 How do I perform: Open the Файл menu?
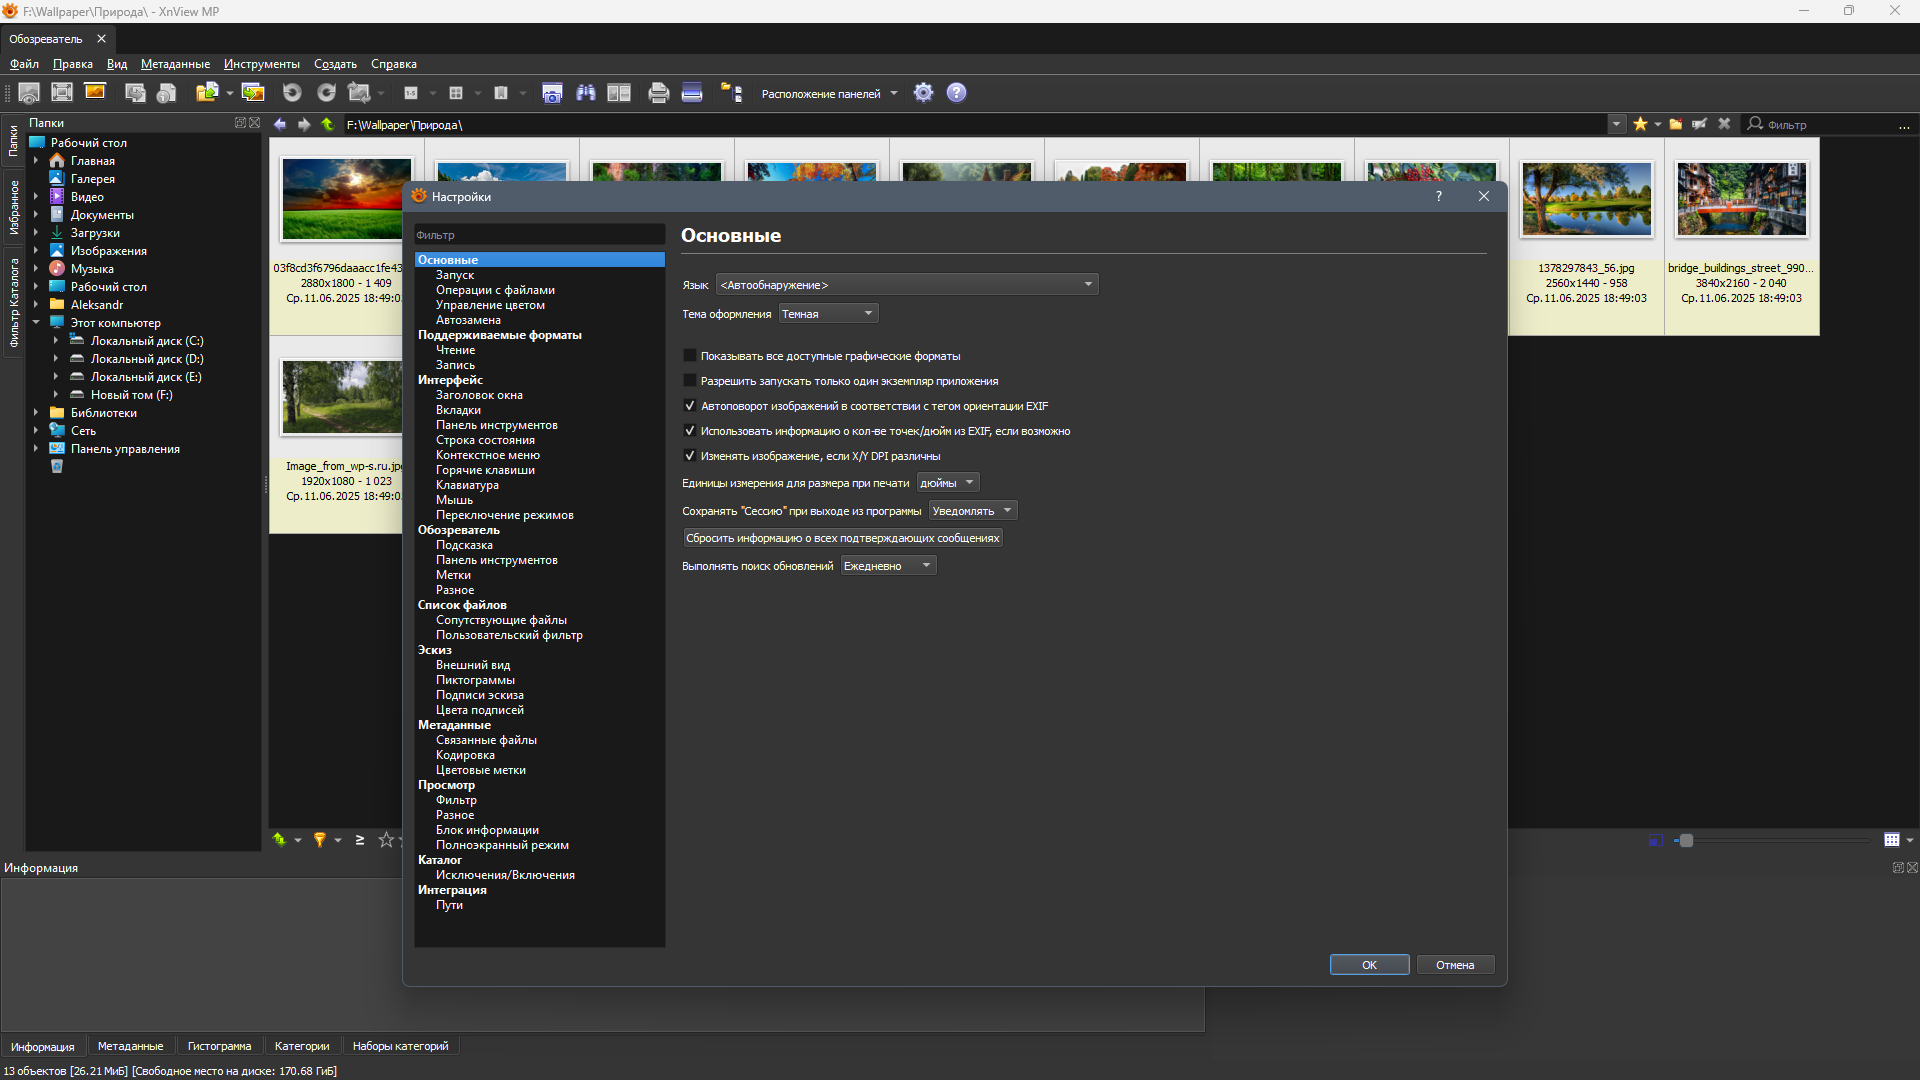point(24,64)
